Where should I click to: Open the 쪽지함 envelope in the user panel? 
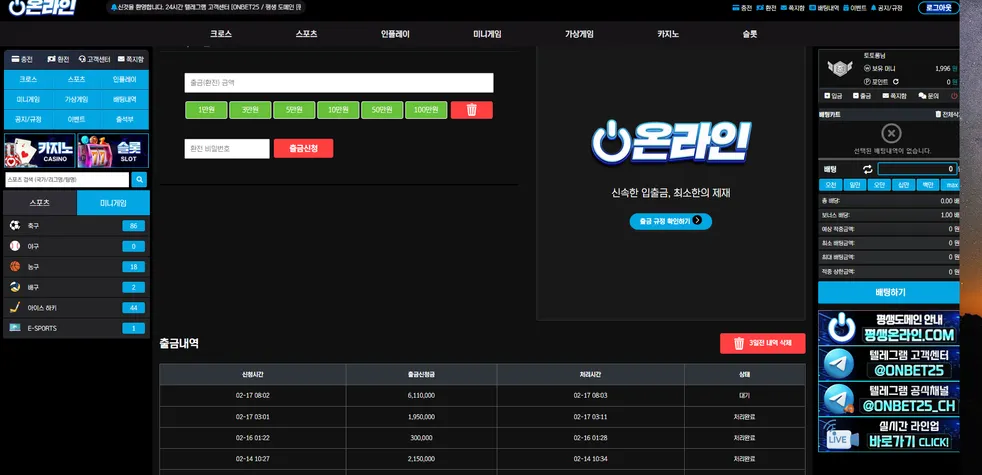[894, 96]
